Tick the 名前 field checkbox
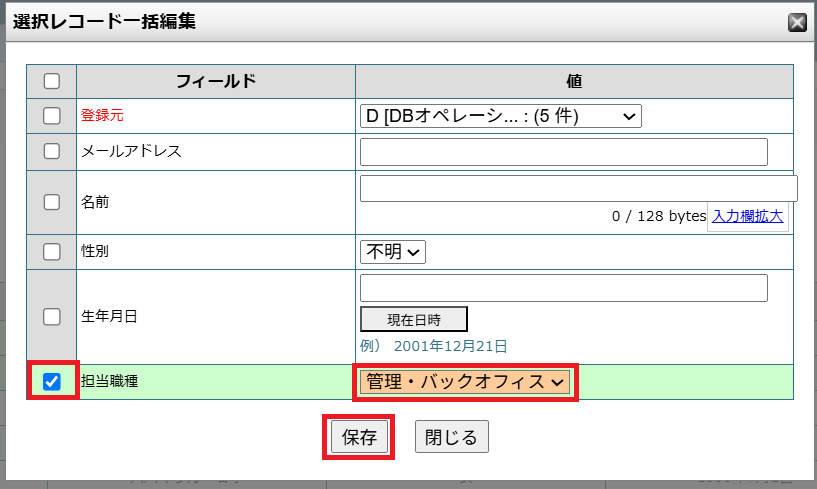Screen dimensions: 817x489 (x=52, y=201)
